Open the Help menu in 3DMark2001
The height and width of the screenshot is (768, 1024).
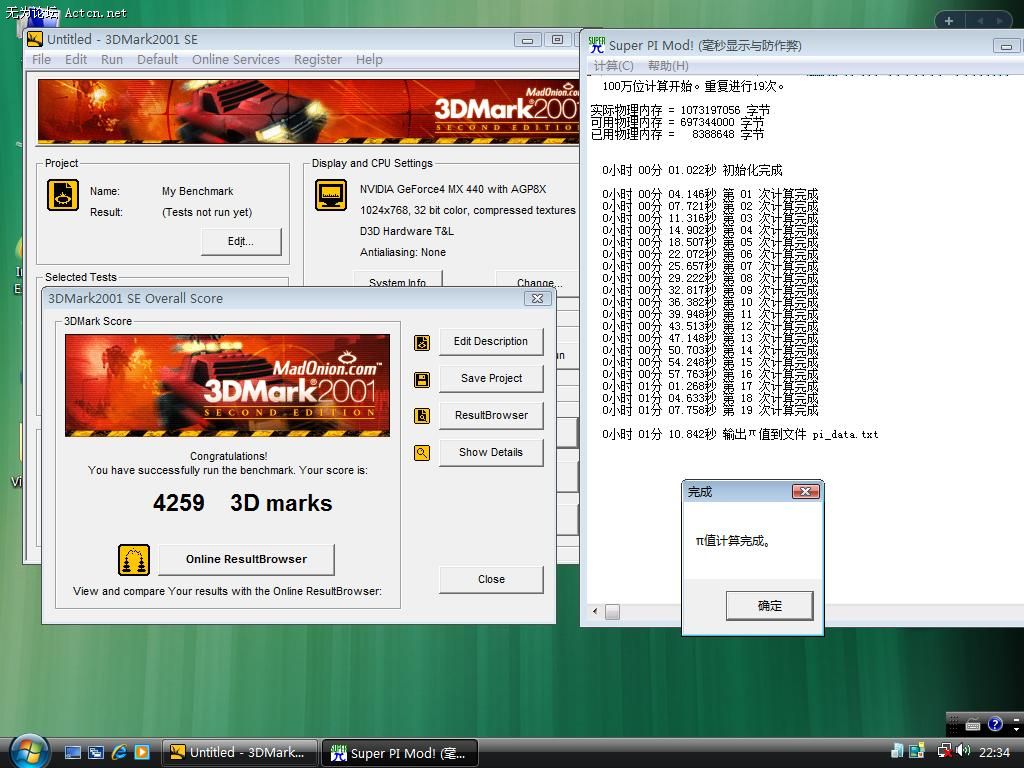pos(369,59)
